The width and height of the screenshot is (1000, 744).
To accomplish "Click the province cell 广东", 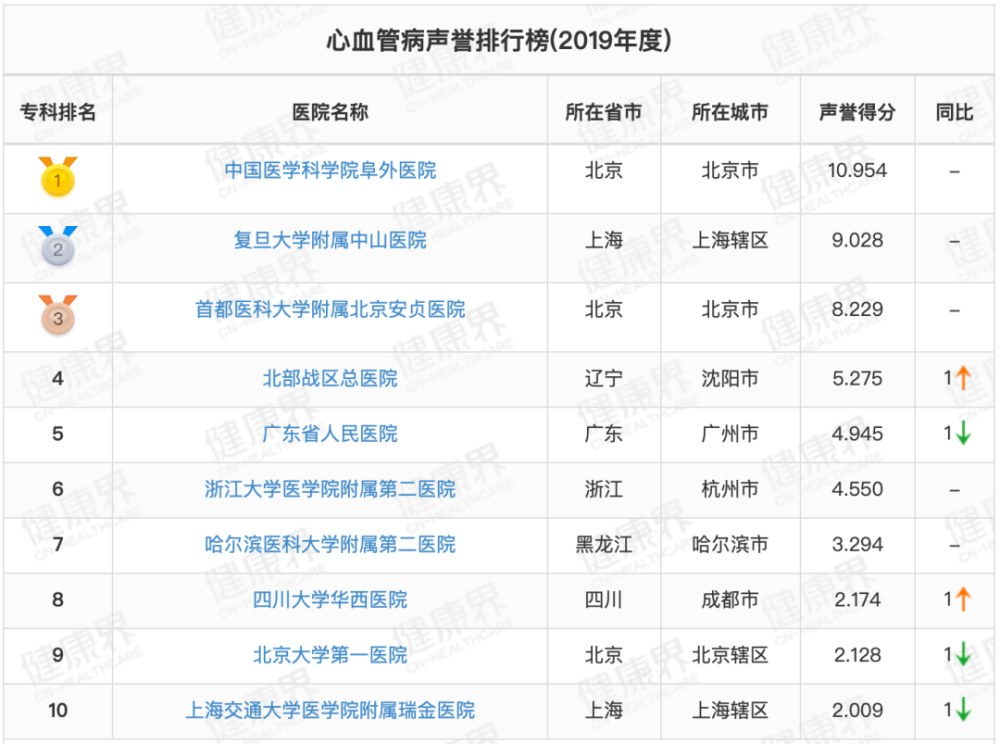I will pyautogui.click(x=603, y=434).
